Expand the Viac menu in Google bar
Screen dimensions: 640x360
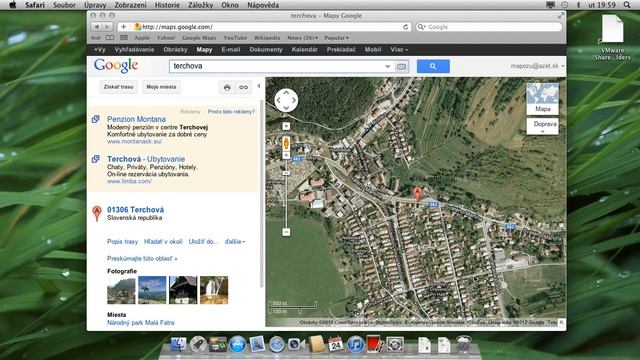click(x=399, y=49)
